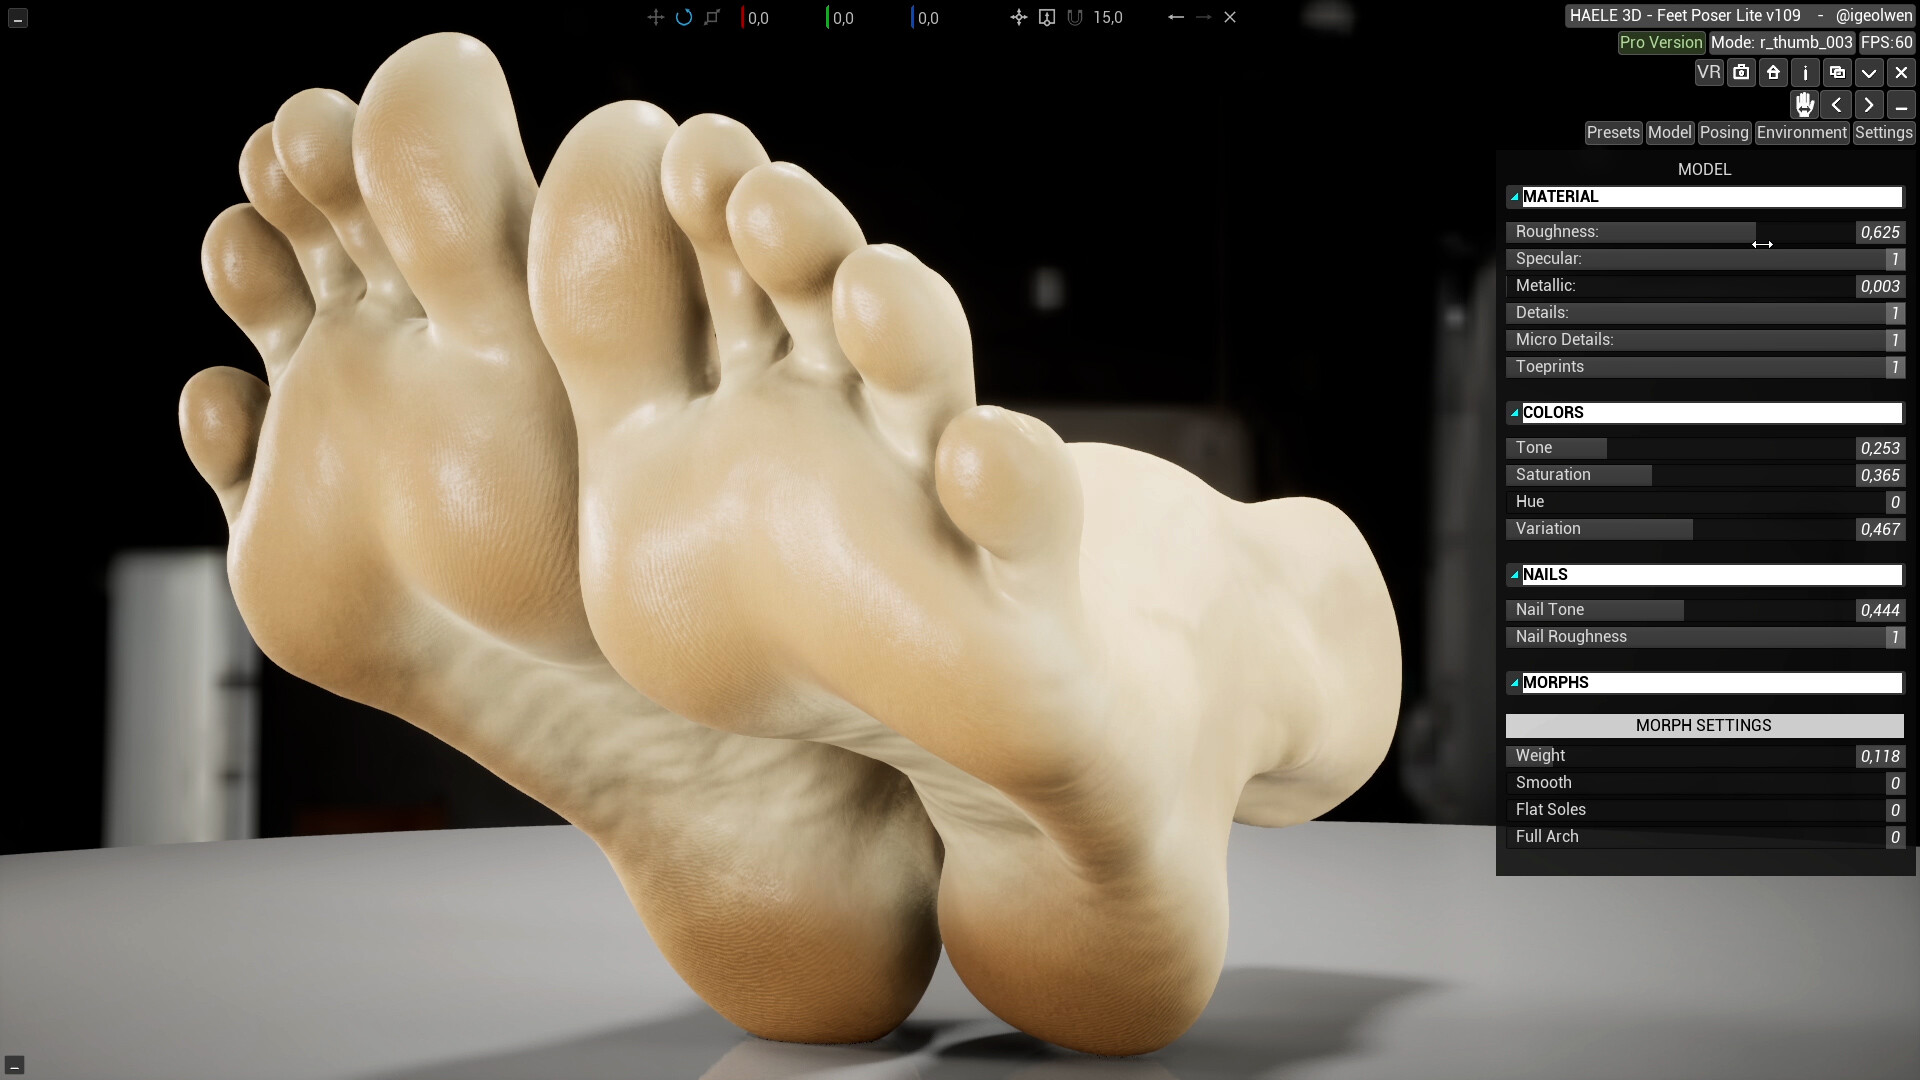Select the Rotate gizmo tool
Image resolution: width=1920 pixels, height=1080 pixels.
[x=685, y=17]
